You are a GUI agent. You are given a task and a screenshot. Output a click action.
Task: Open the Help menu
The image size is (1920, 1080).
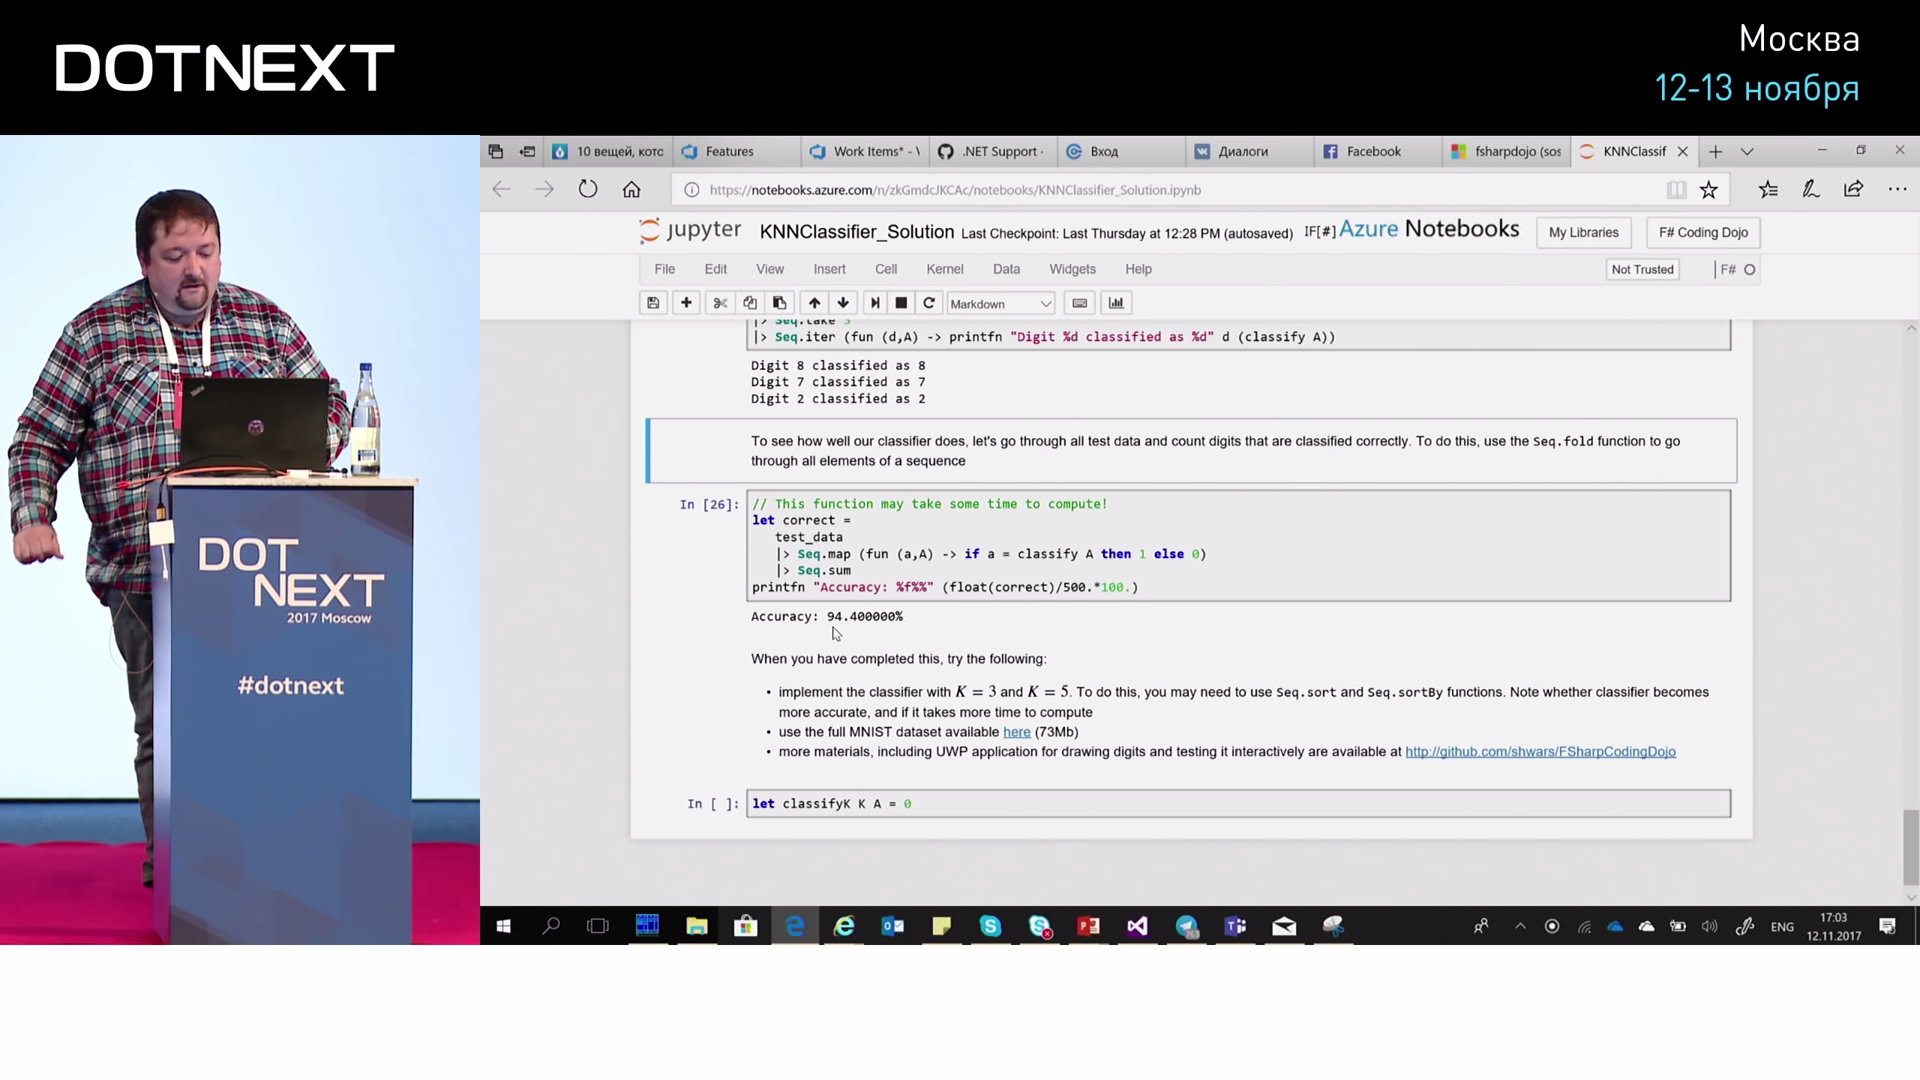tap(1138, 269)
